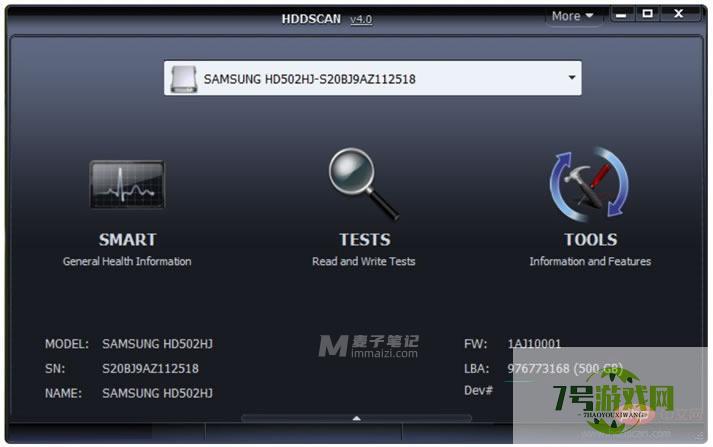Expand the drive selection dropdown arrow
Image resolution: width=713 pixels, height=447 pixels.
coord(572,78)
